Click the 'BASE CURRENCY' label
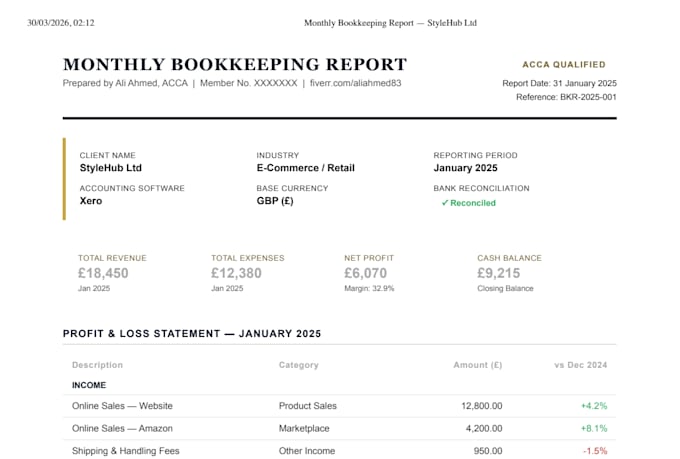Screen dimensions: 680x459 [292, 188]
